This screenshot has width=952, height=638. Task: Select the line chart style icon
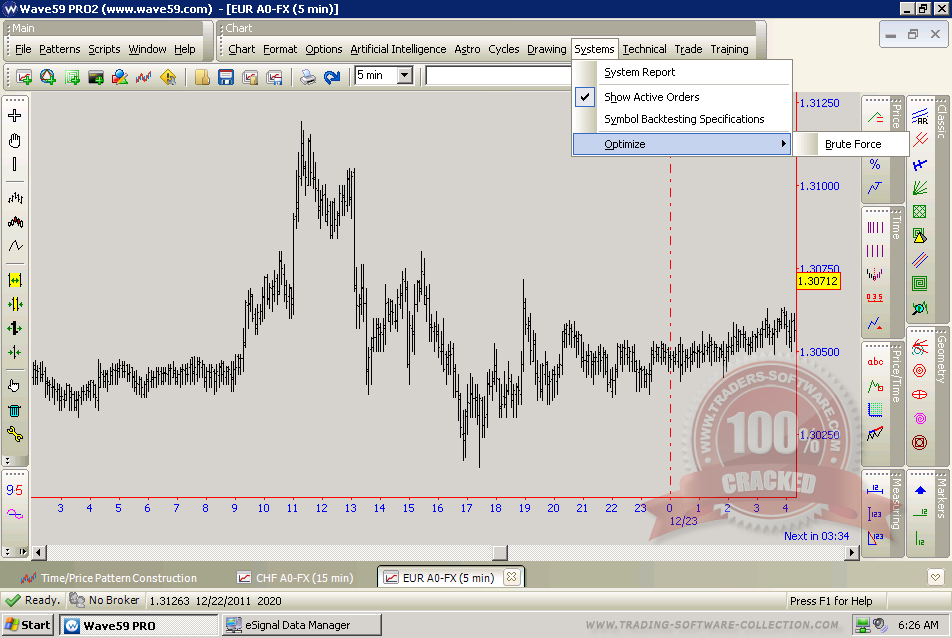(x=15, y=246)
